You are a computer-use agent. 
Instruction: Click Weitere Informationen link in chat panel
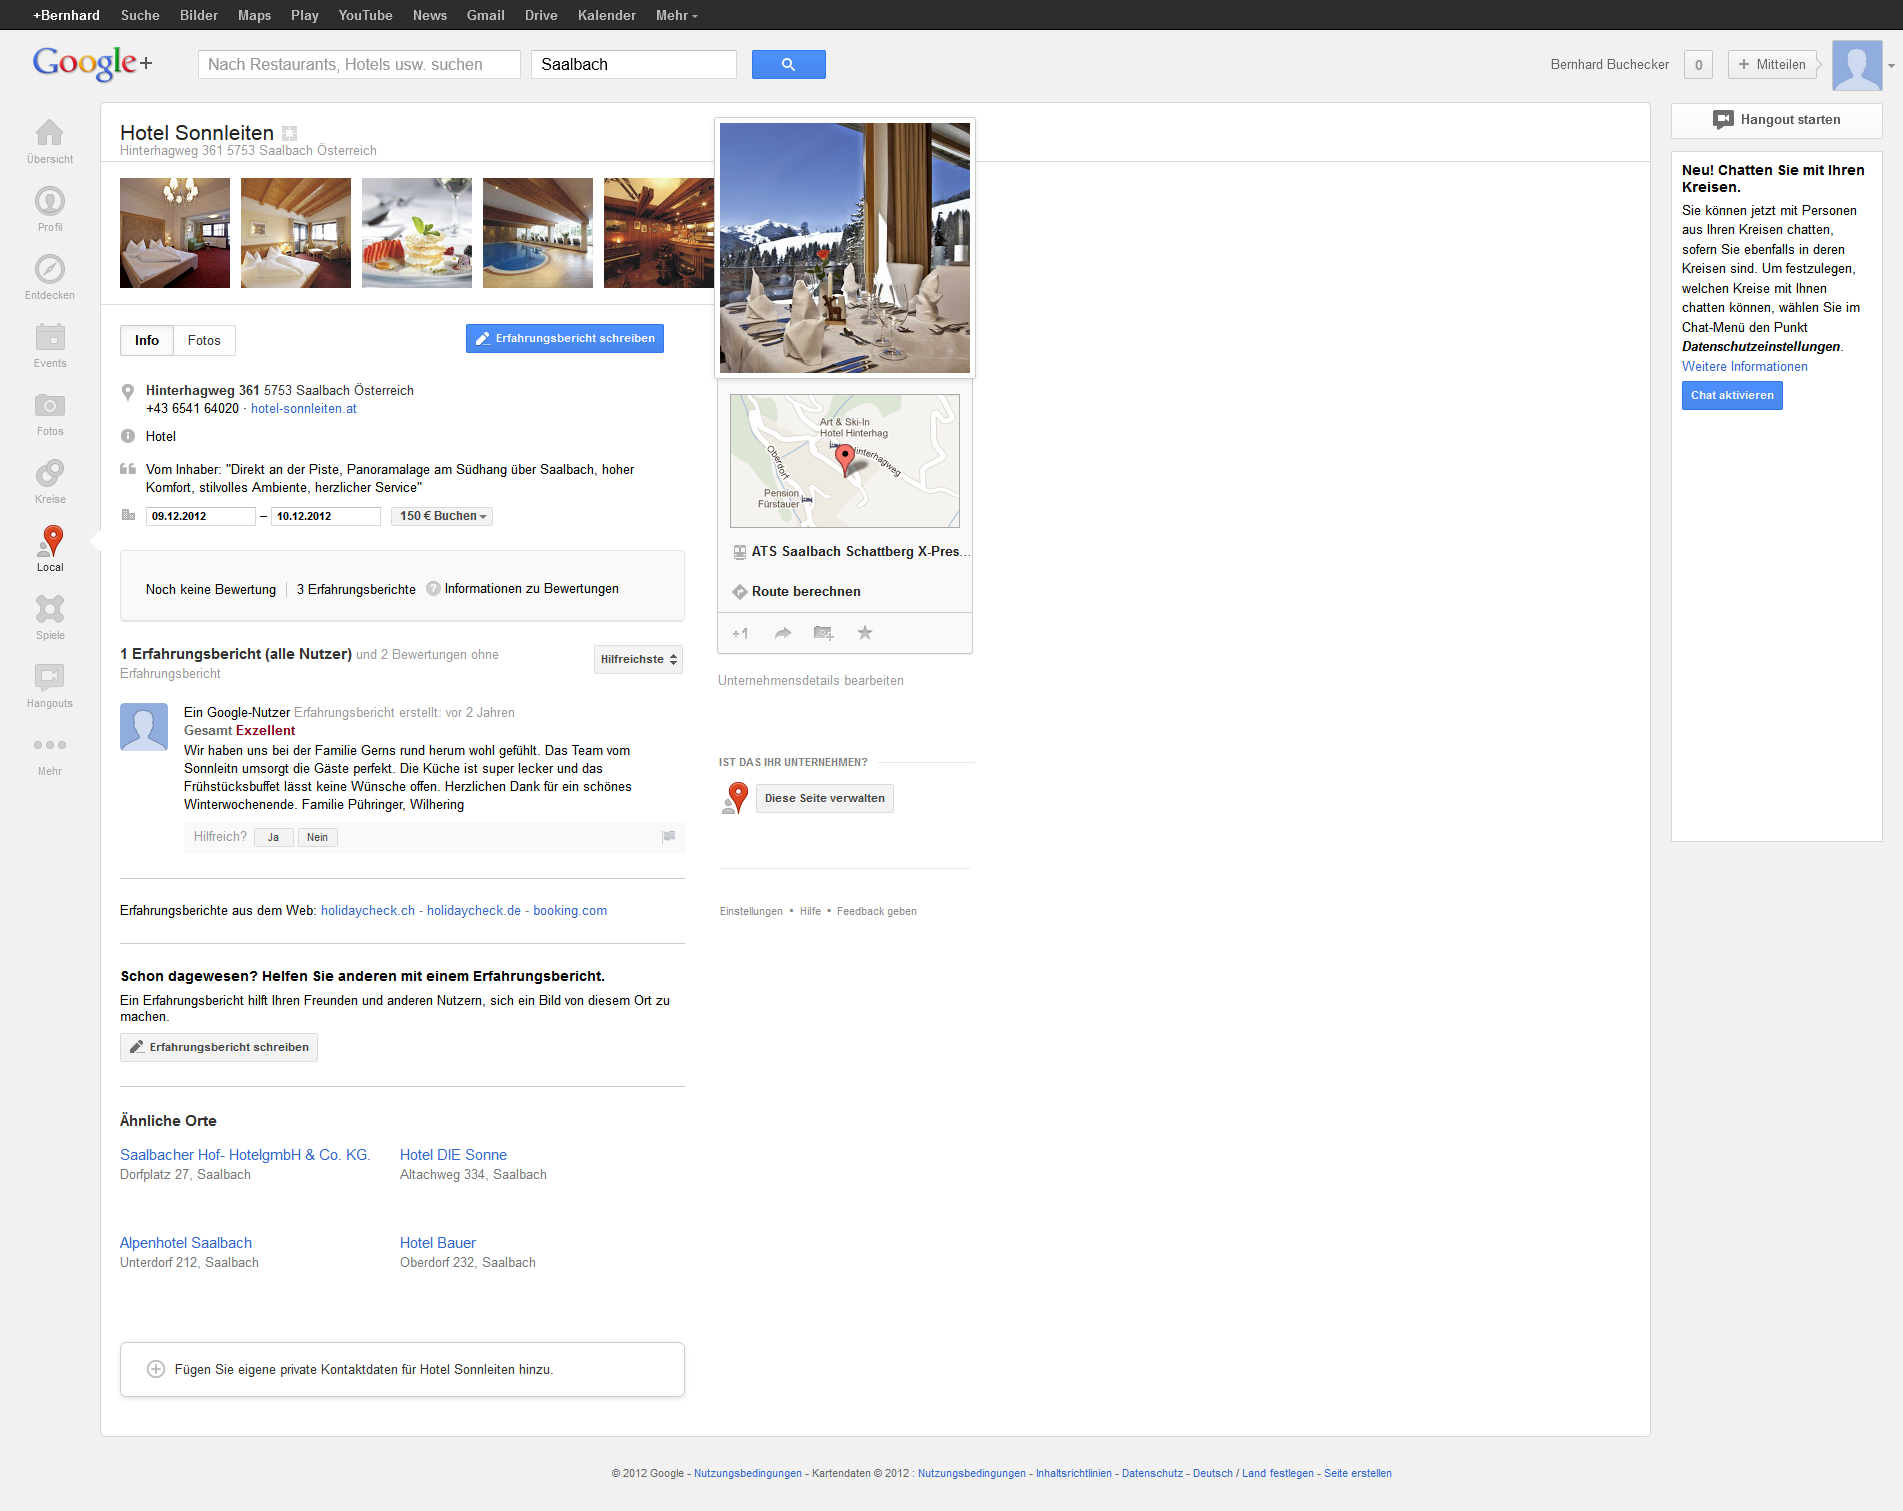click(x=1745, y=367)
